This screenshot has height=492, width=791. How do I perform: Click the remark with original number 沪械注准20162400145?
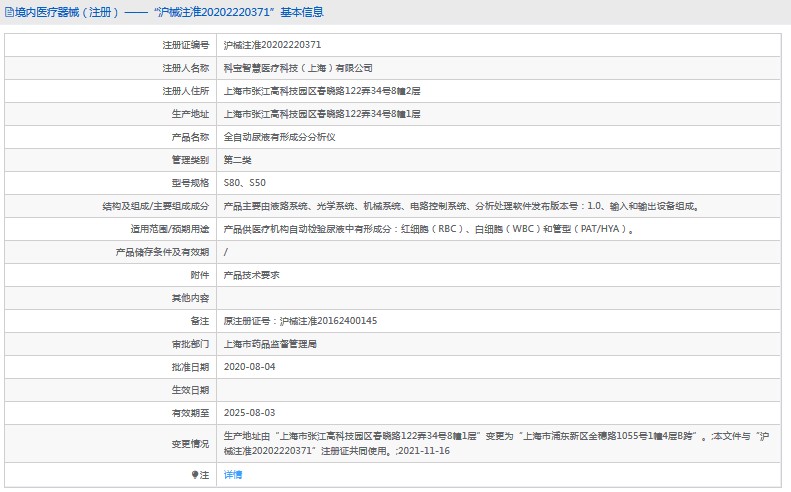tap(300, 321)
